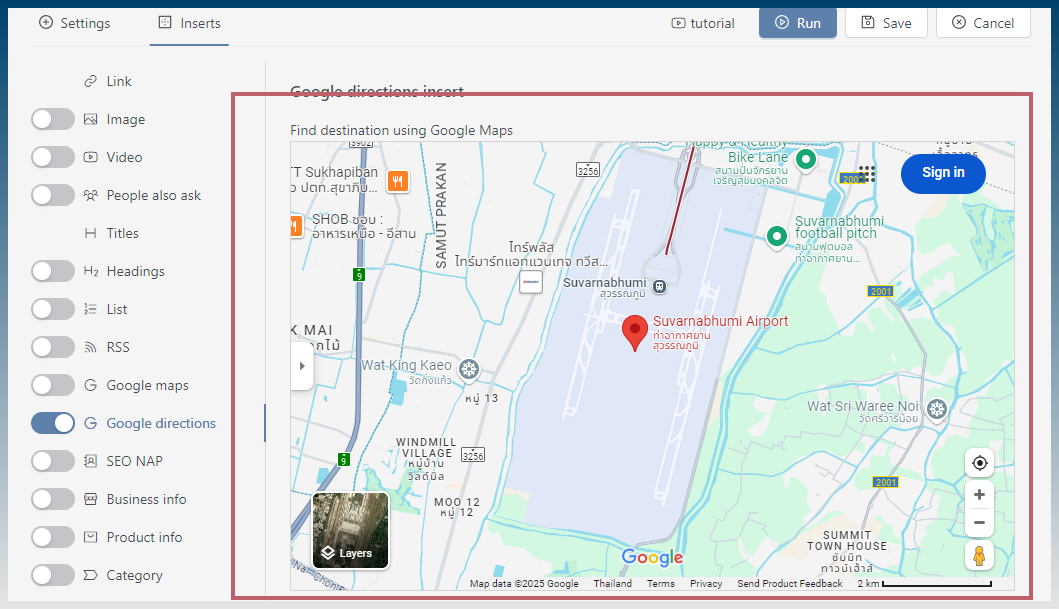Enable the List insert switch
This screenshot has height=609, width=1059.
(53, 309)
